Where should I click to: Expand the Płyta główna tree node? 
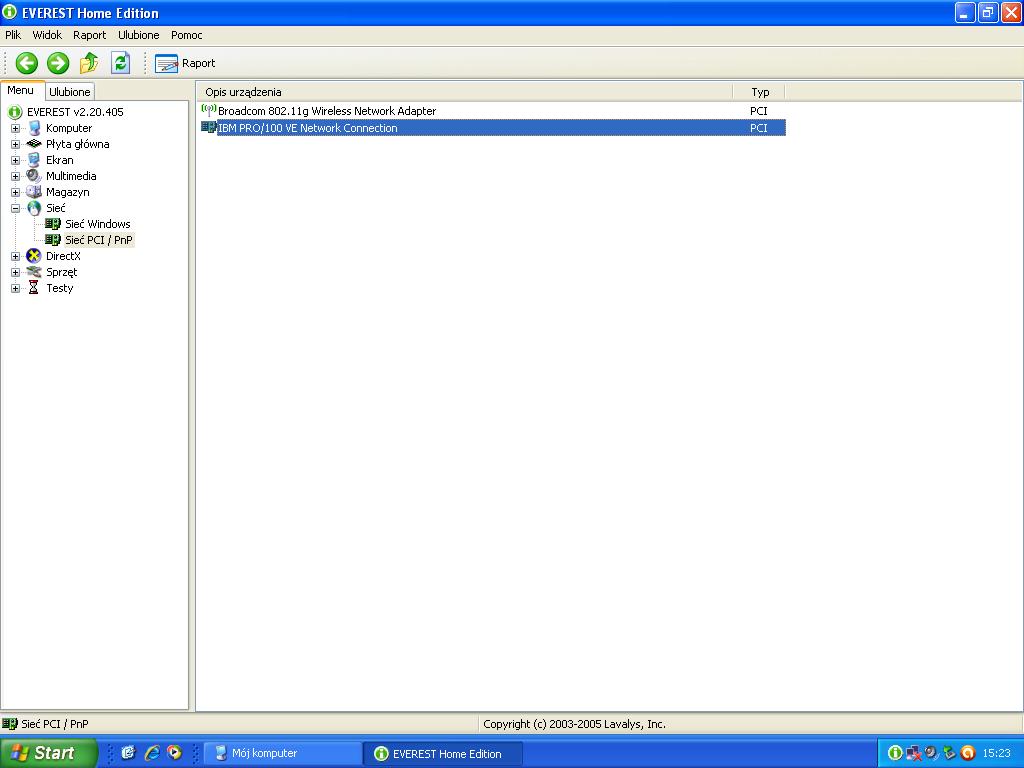pyautogui.click(x=15, y=144)
